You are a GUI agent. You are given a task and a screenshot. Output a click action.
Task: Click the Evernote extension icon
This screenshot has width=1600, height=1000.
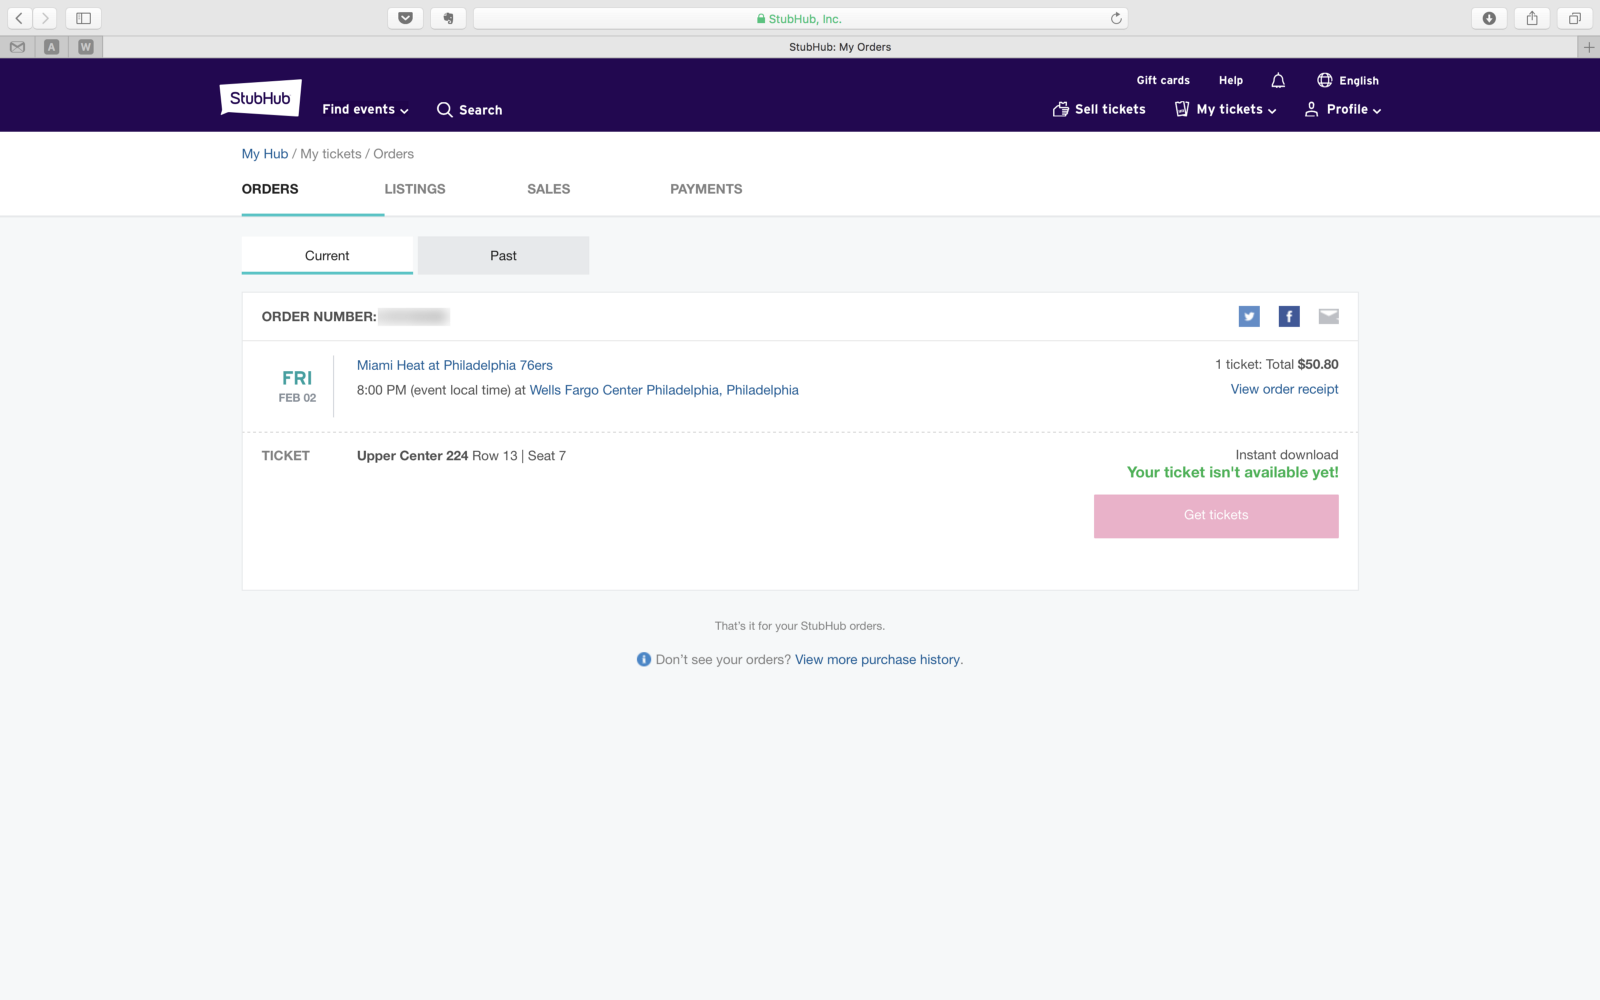[448, 18]
